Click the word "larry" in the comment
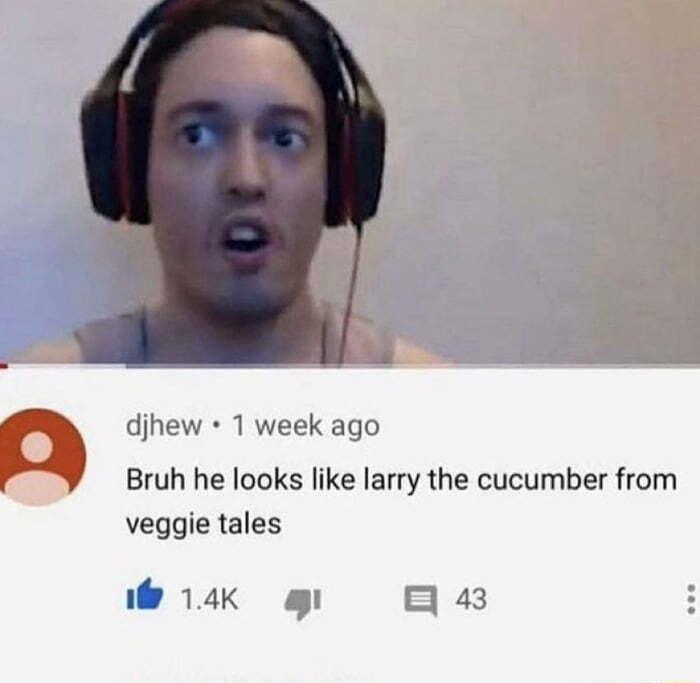This screenshot has width=700, height=683. [x=392, y=481]
